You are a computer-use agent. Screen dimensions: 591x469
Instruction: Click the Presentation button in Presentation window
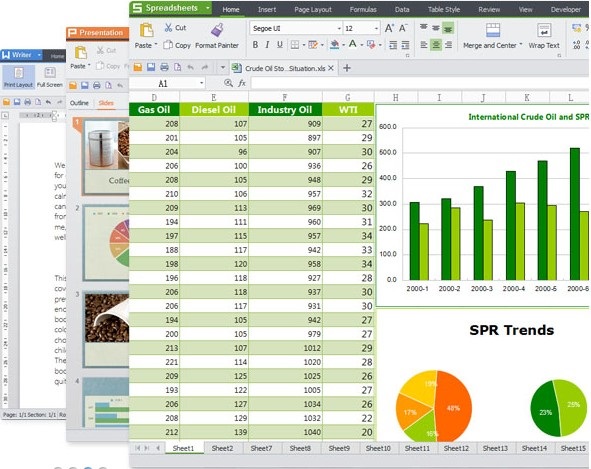point(97,33)
